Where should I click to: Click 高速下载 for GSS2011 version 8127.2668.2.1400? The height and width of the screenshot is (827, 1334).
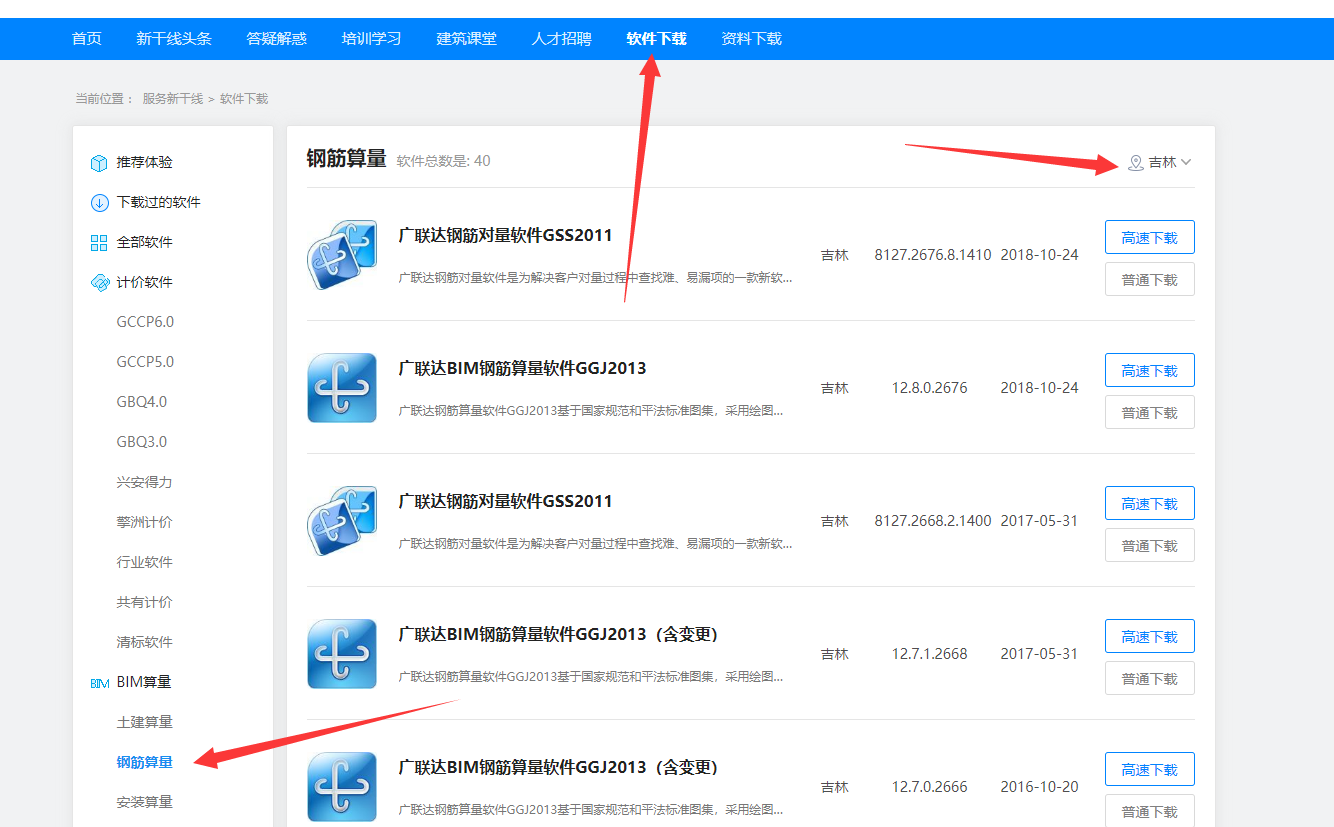pos(1150,504)
